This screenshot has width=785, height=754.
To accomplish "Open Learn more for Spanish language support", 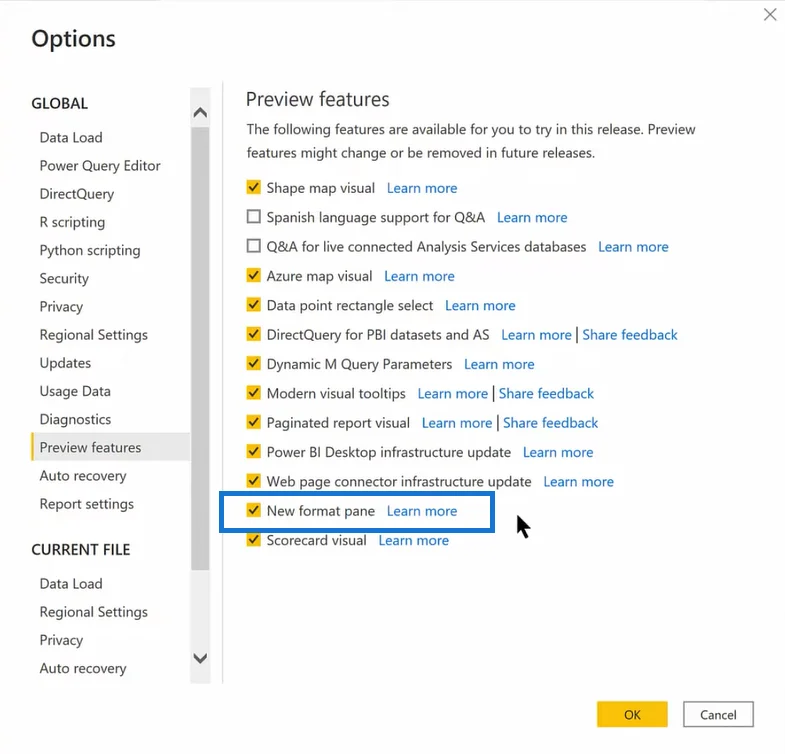I will point(532,218).
